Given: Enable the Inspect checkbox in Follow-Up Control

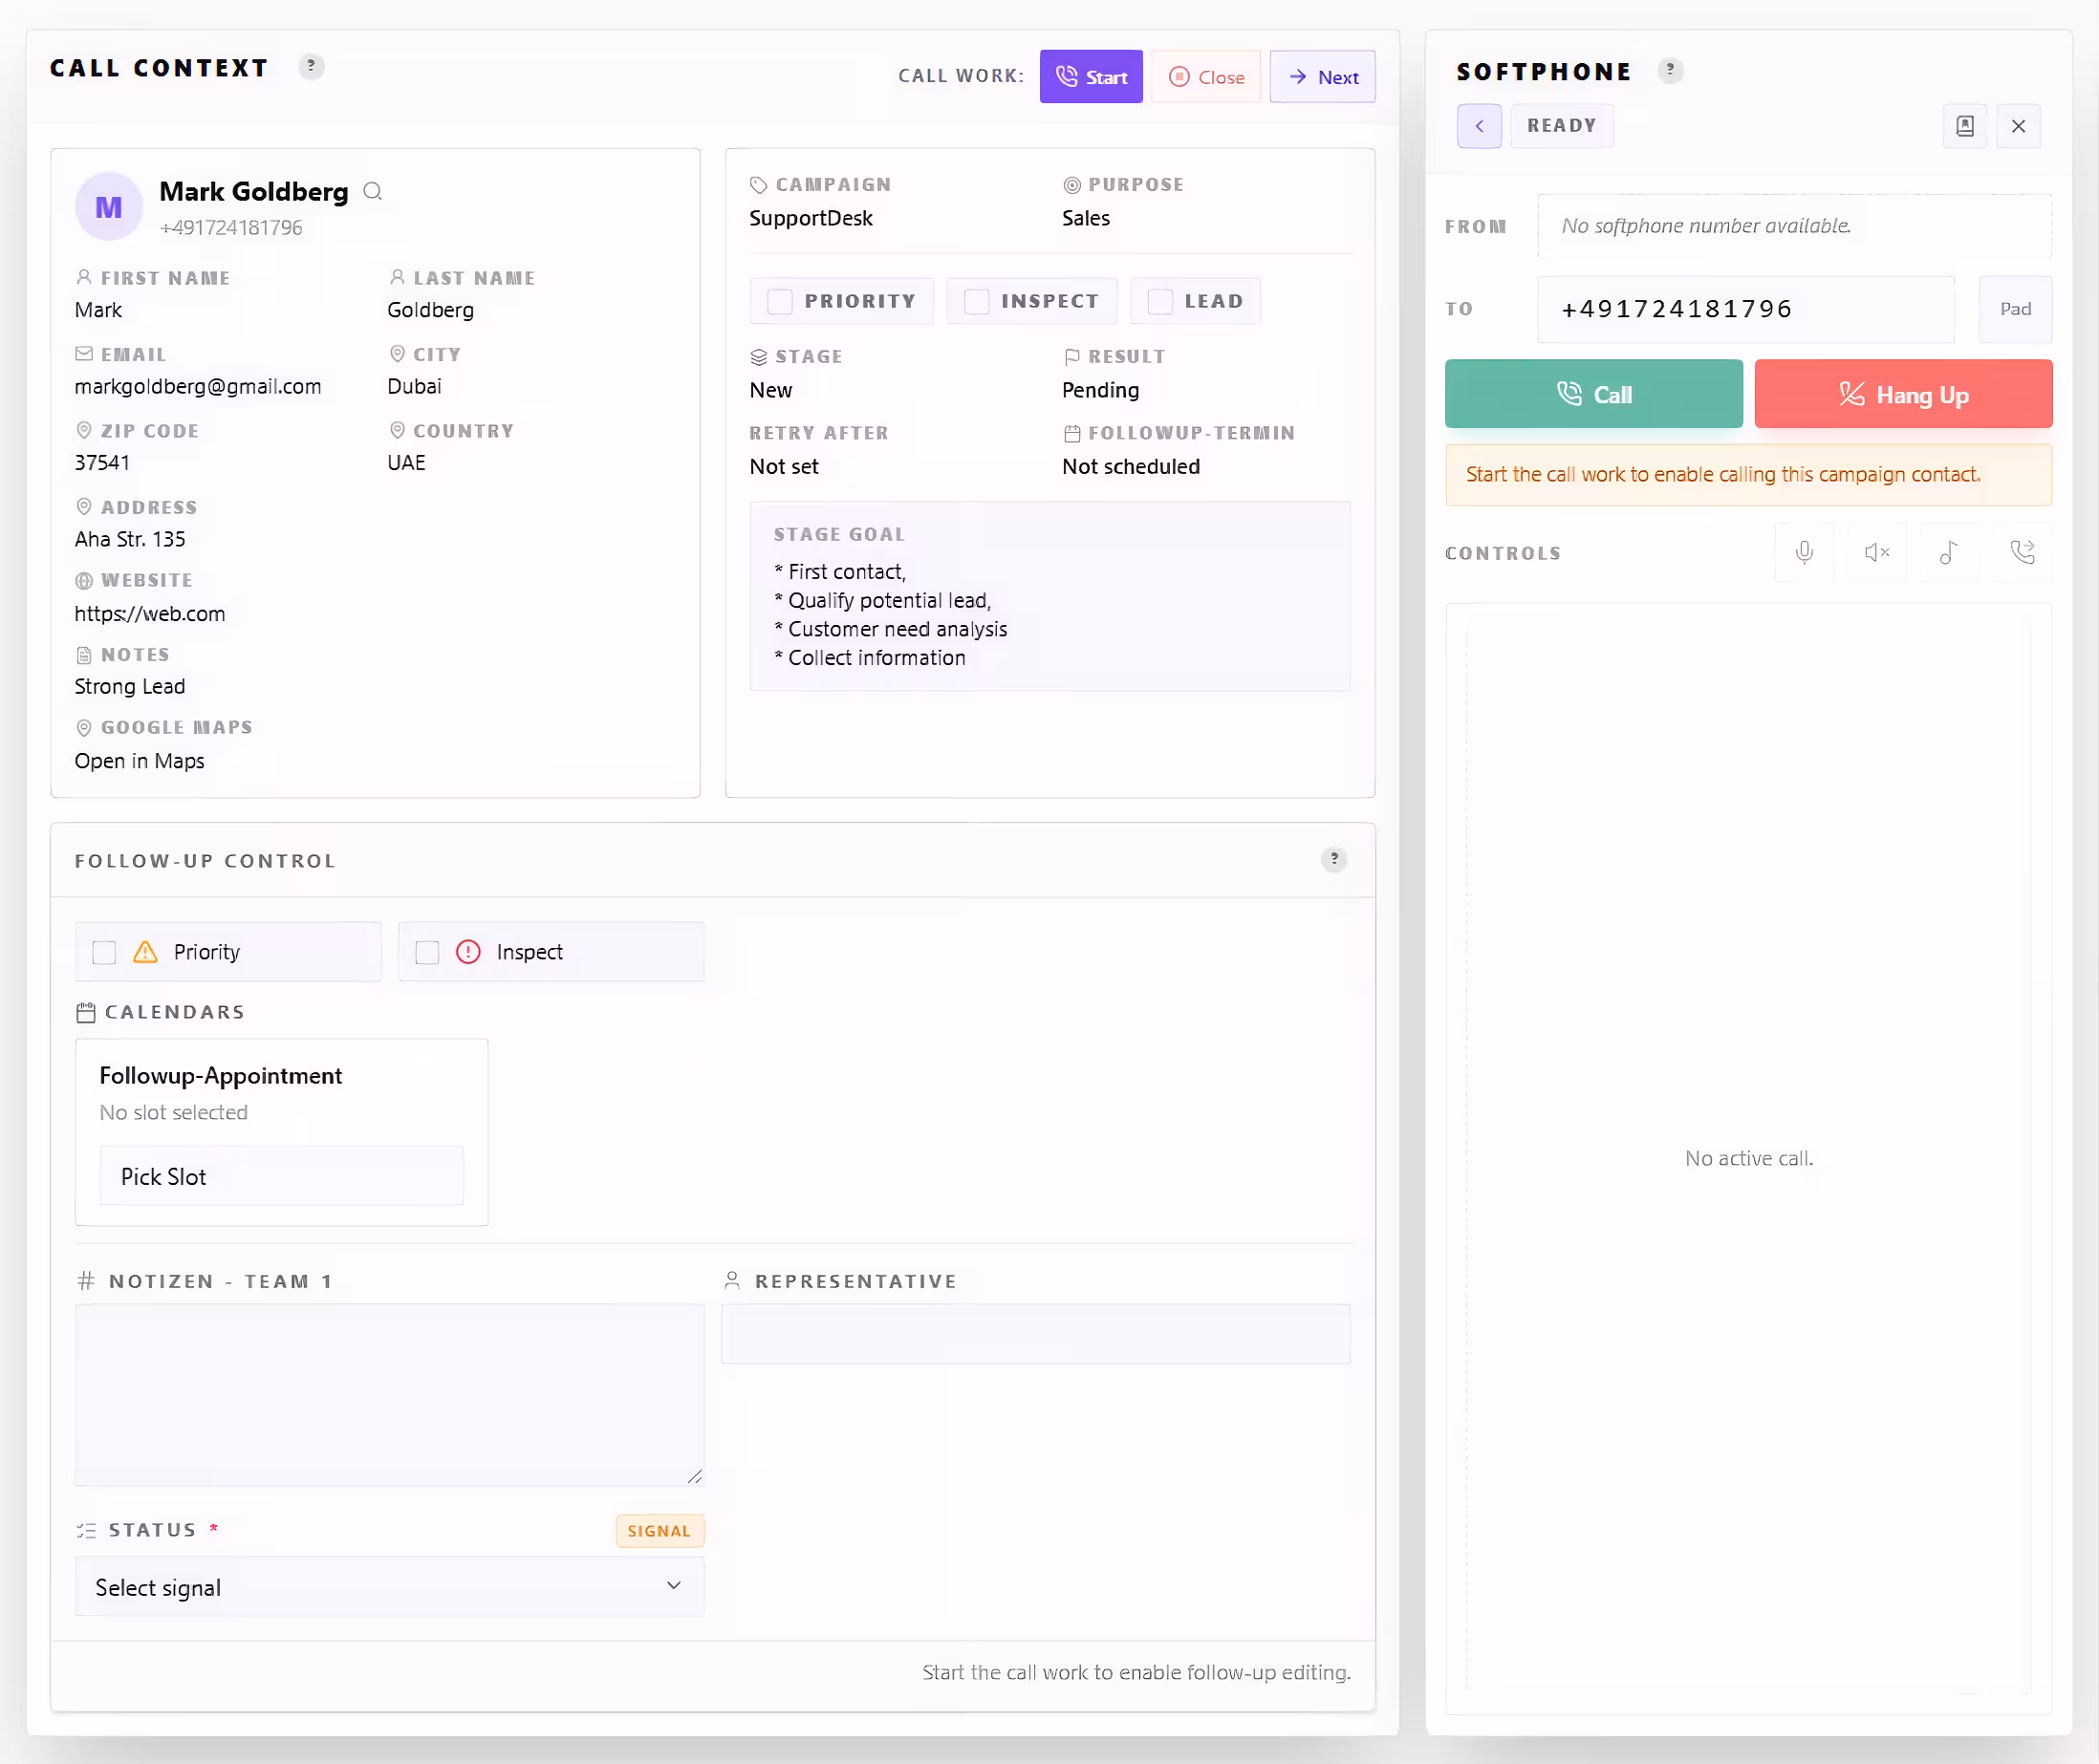Looking at the screenshot, I should pos(427,952).
